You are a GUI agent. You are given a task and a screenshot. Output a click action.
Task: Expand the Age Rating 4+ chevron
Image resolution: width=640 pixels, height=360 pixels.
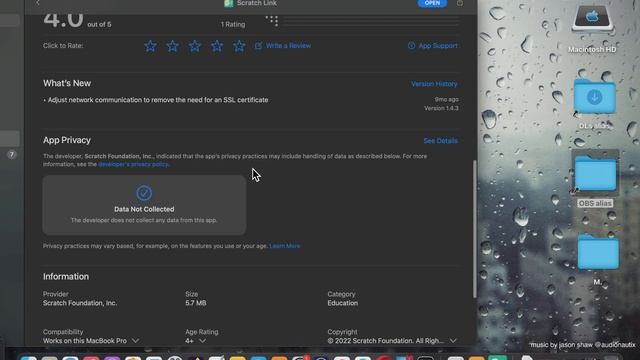pyautogui.click(x=202, y=340)
